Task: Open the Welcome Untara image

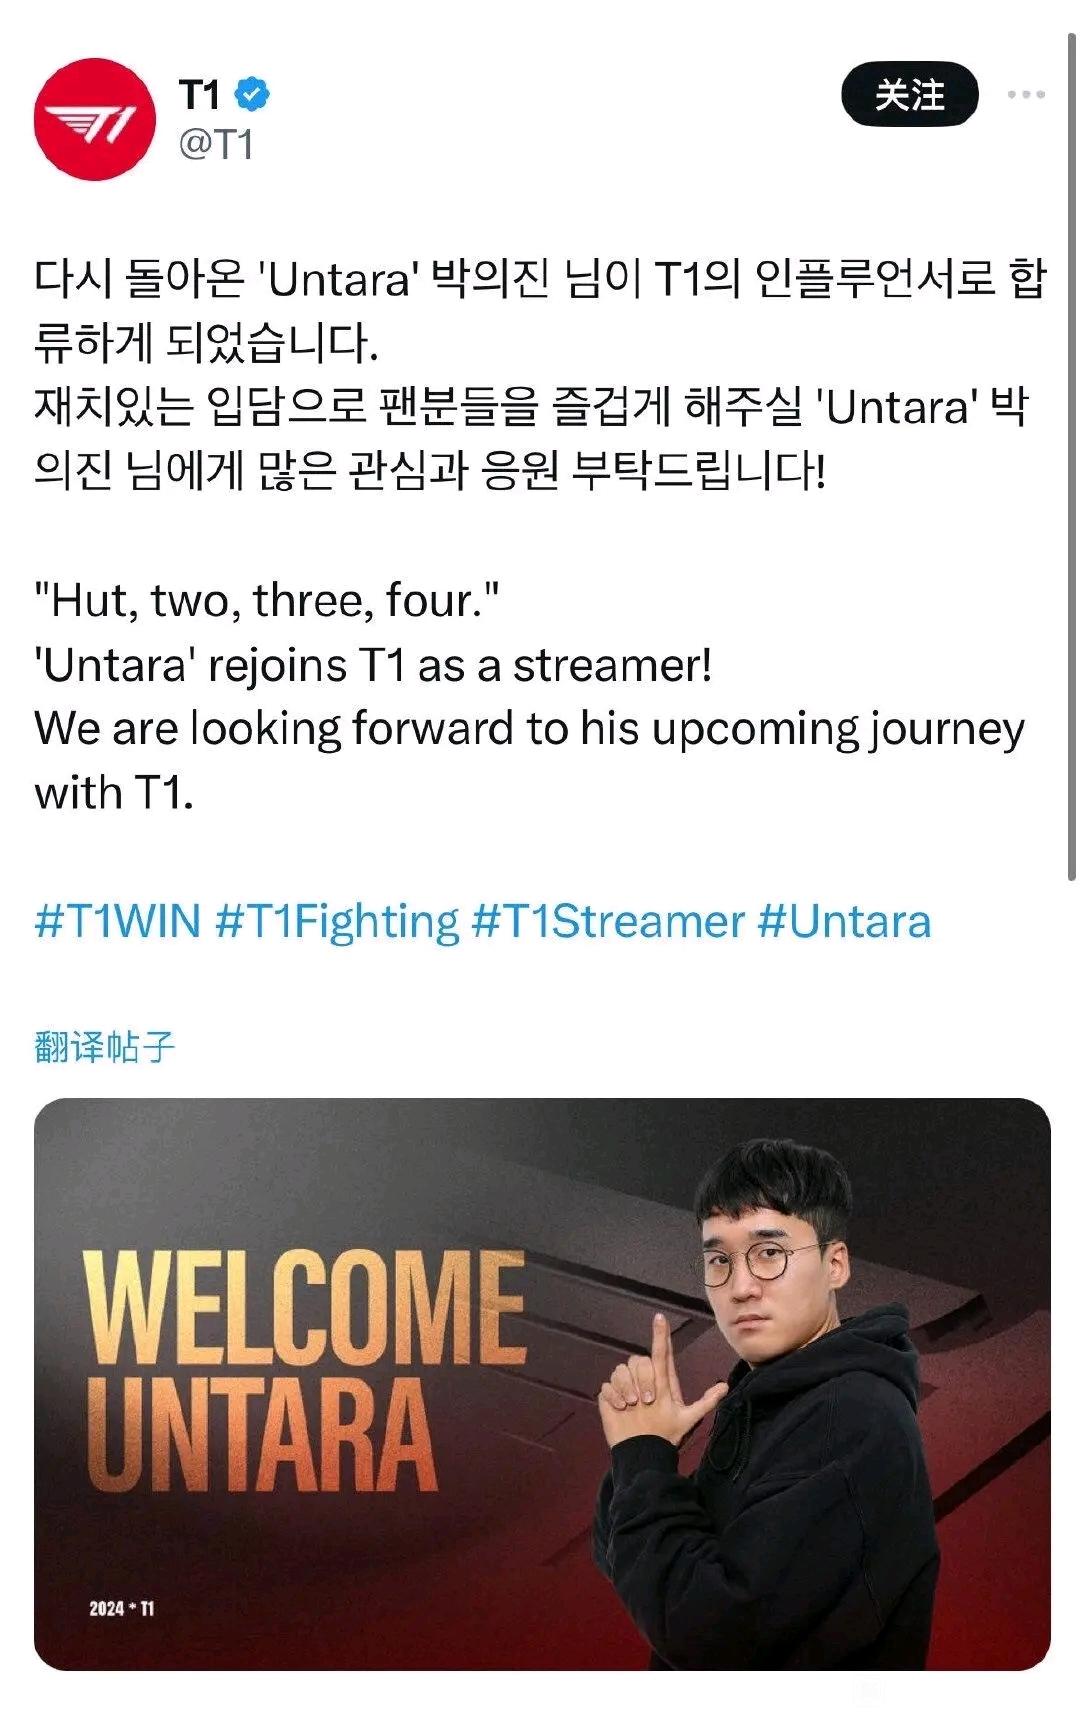Action: pyautogui.click(x=542, y=1384)
